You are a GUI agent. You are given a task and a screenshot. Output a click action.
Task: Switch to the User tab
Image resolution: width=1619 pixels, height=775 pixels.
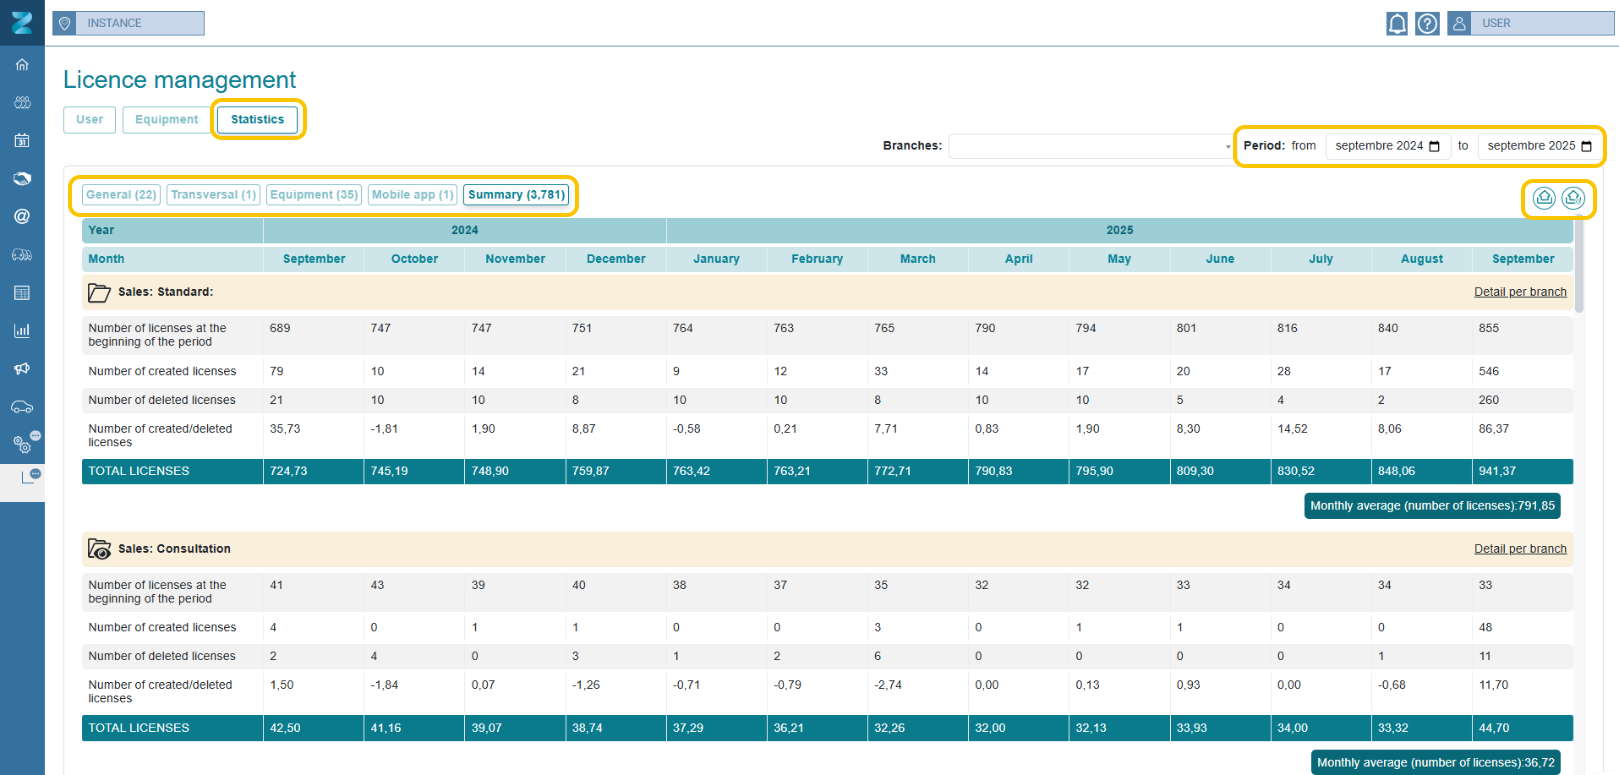90,120
